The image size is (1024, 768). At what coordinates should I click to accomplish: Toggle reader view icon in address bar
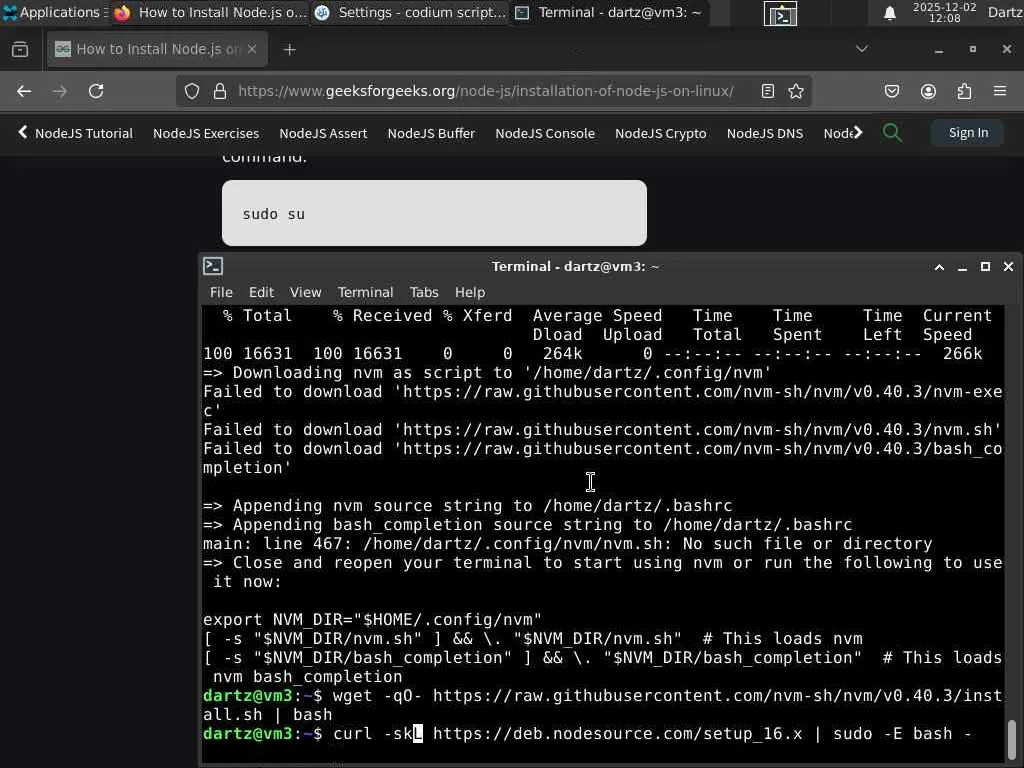768,91
